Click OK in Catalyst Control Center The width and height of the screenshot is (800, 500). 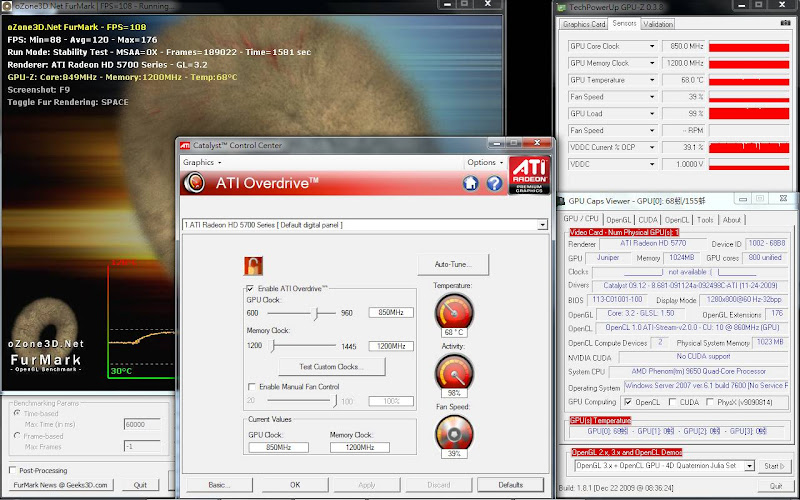point(295,485)
